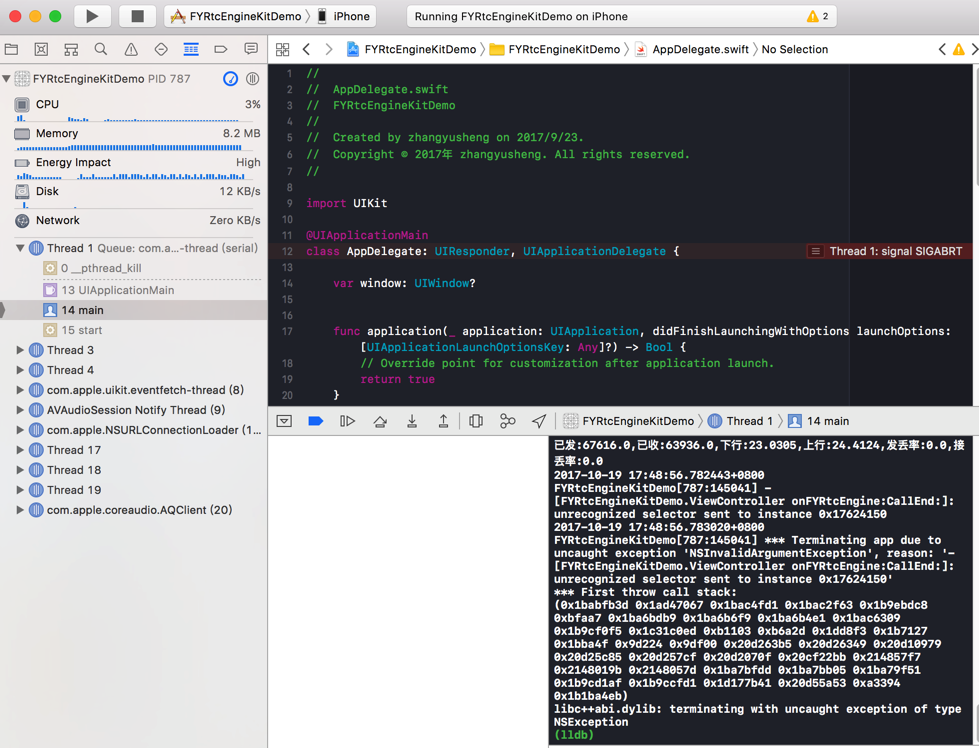This screenshot has height=748, width=979.
Task: Toggle breakpoints activation in debug bar
Action: (316, 421)
